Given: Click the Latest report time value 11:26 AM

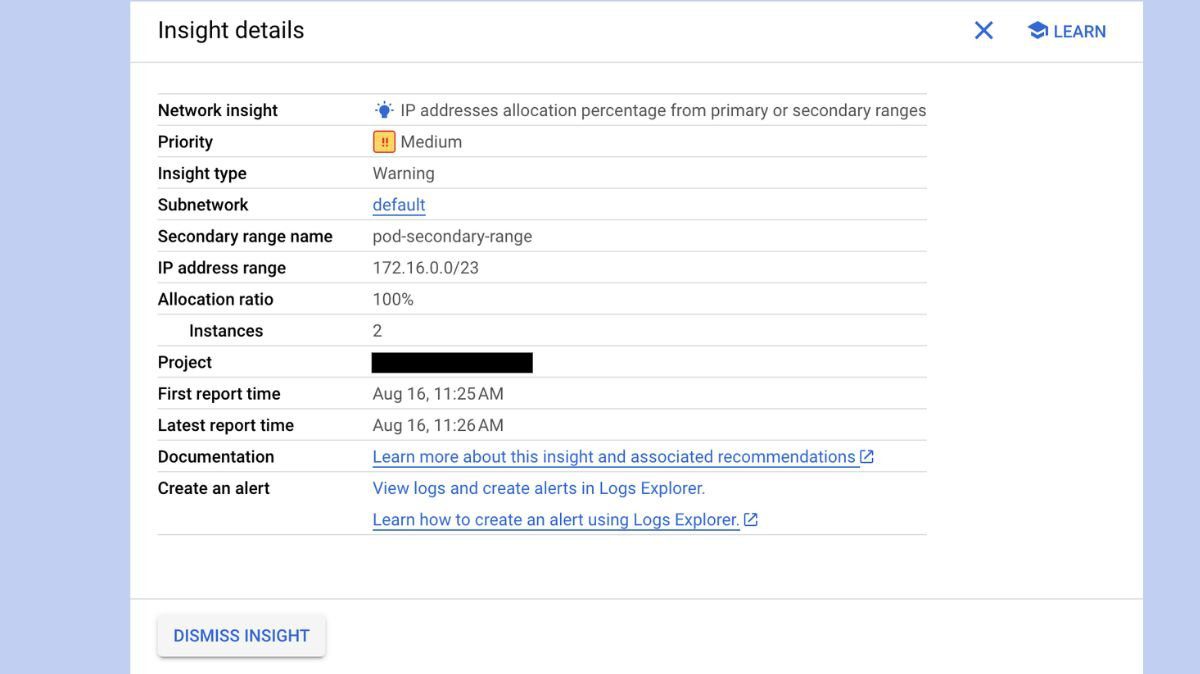Looking at the screenshot, I should 438,425.
